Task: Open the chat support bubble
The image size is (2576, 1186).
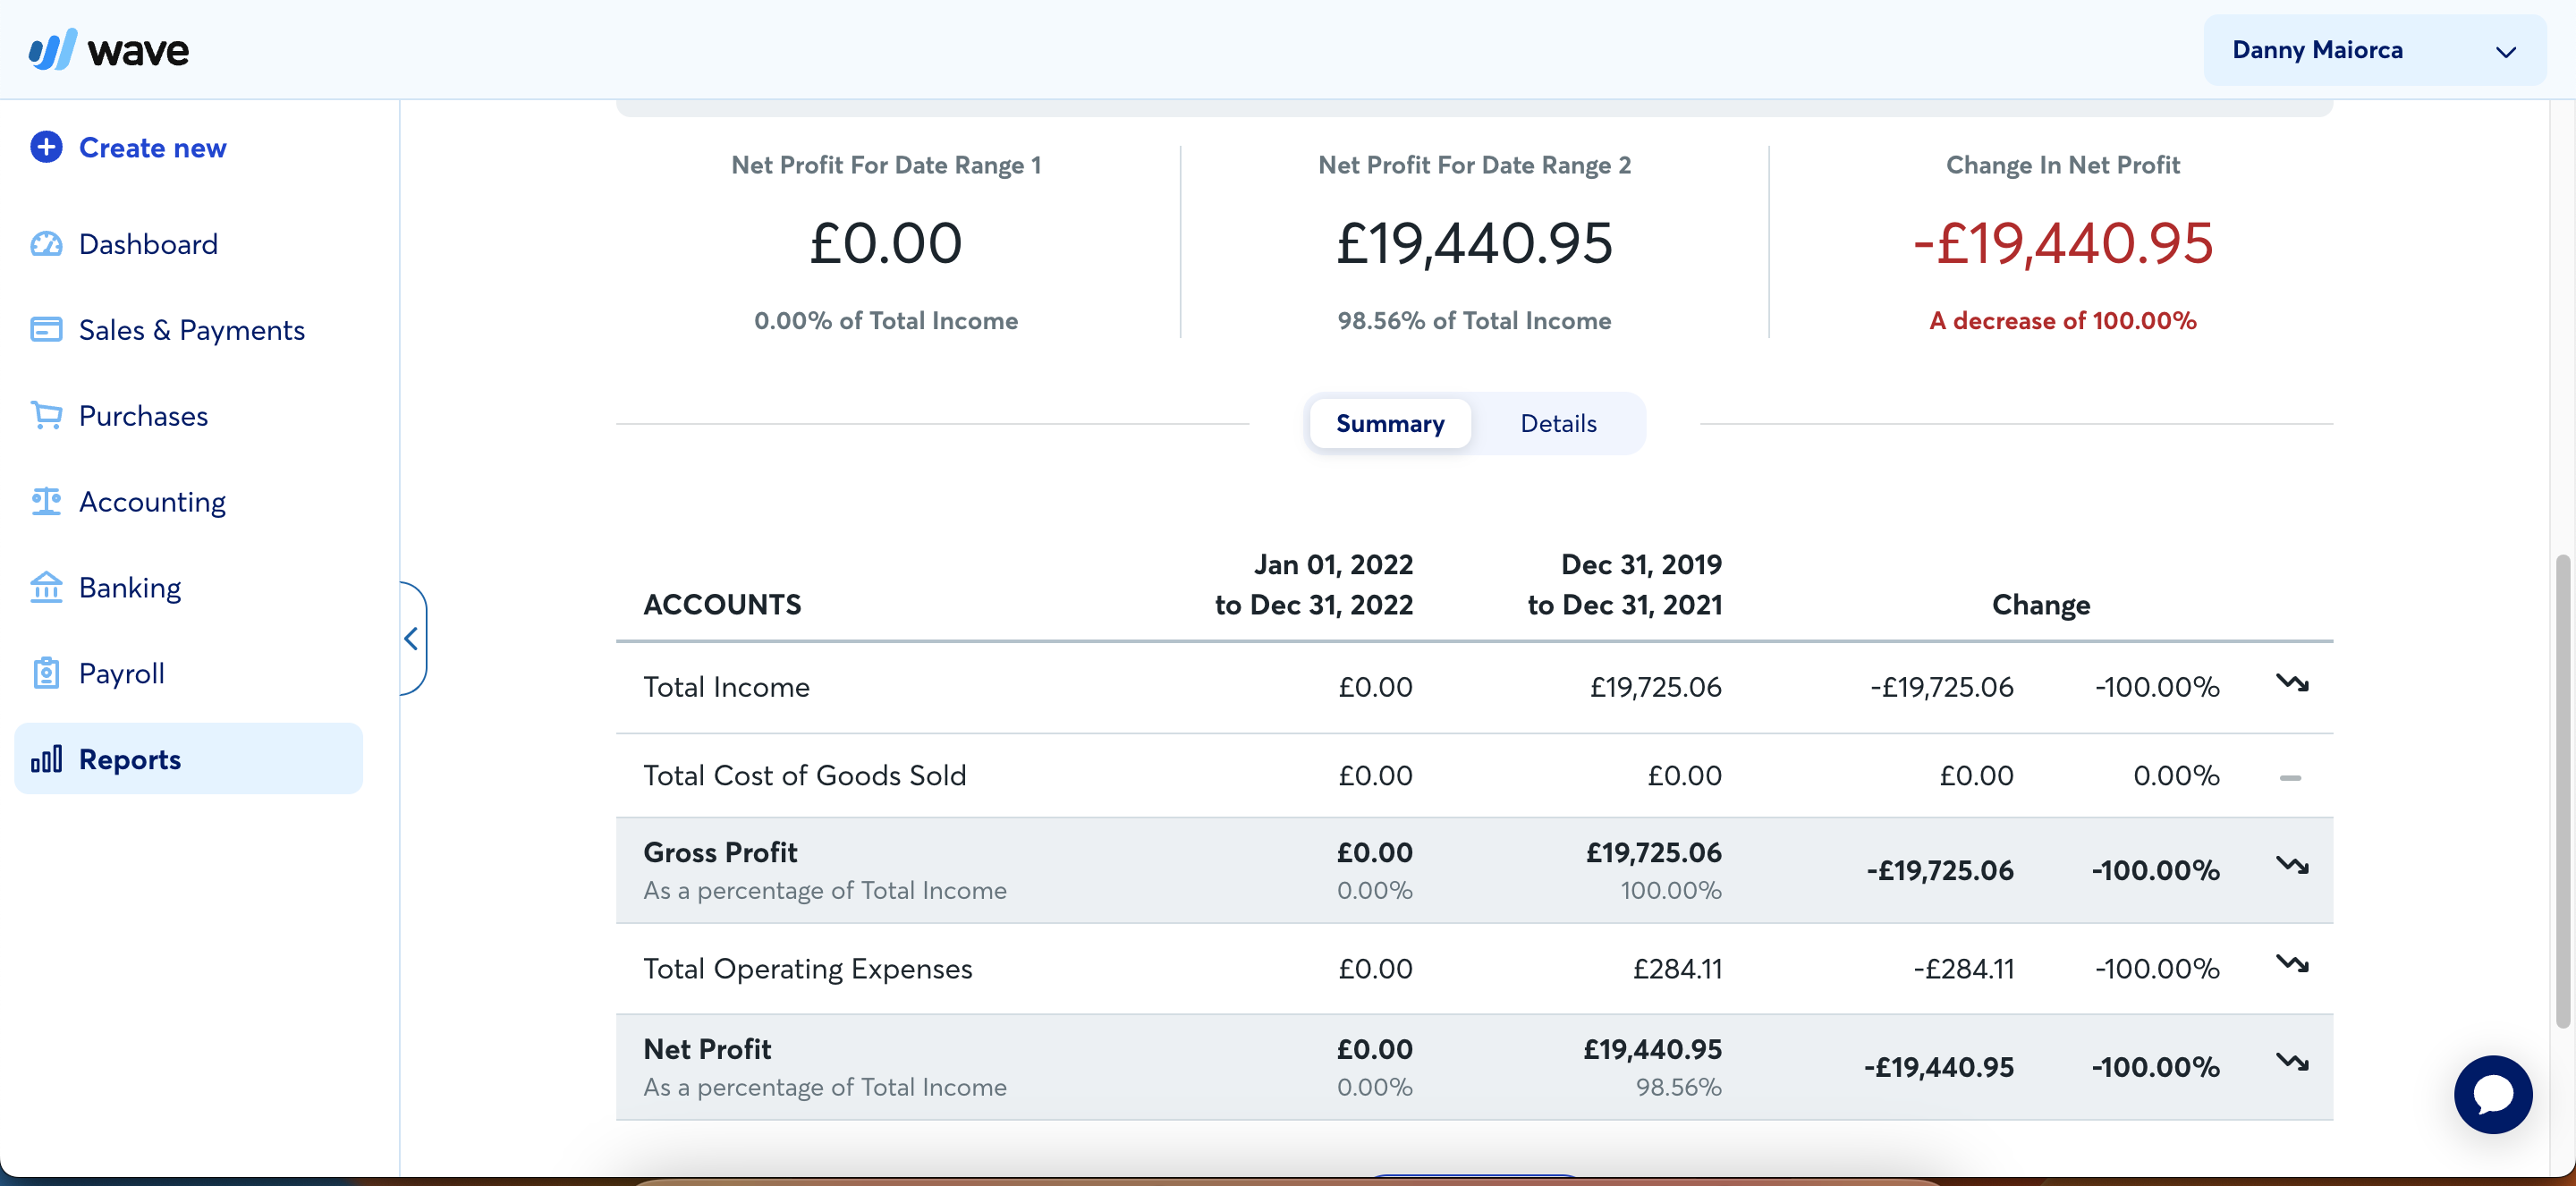Action: pos(2492,1094)
